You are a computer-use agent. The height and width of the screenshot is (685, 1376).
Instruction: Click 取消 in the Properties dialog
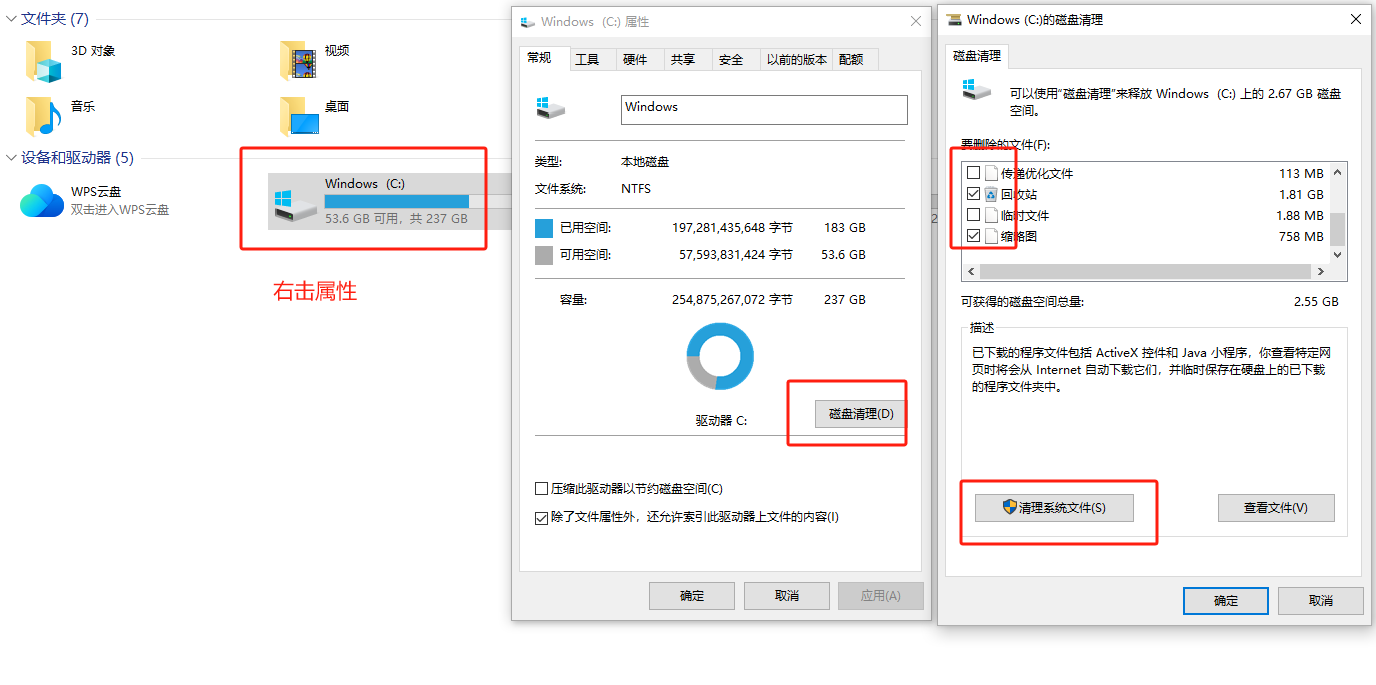[787, 596]
